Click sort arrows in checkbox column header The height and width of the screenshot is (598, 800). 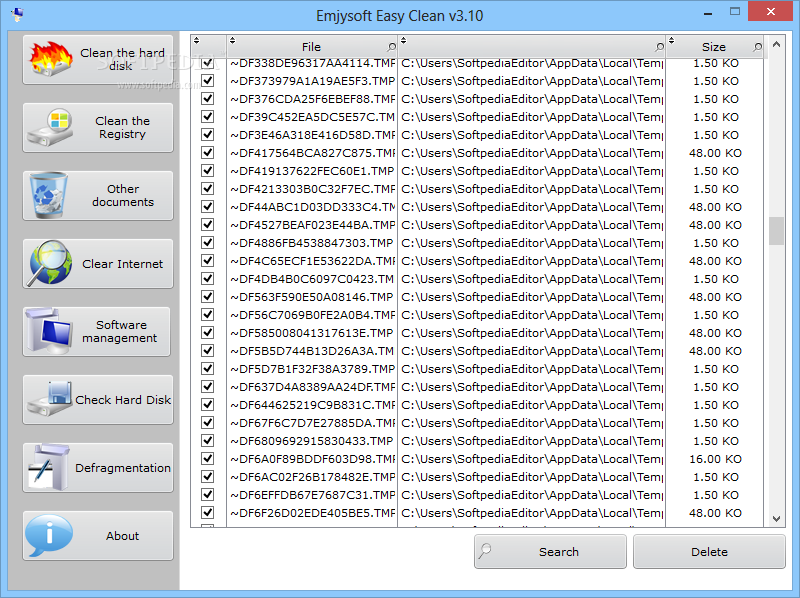click(197, 40)
